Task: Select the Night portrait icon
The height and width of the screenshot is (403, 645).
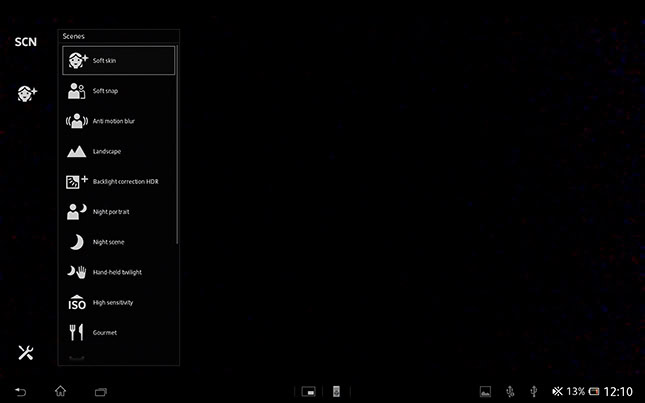Action: tap(77, 212)
